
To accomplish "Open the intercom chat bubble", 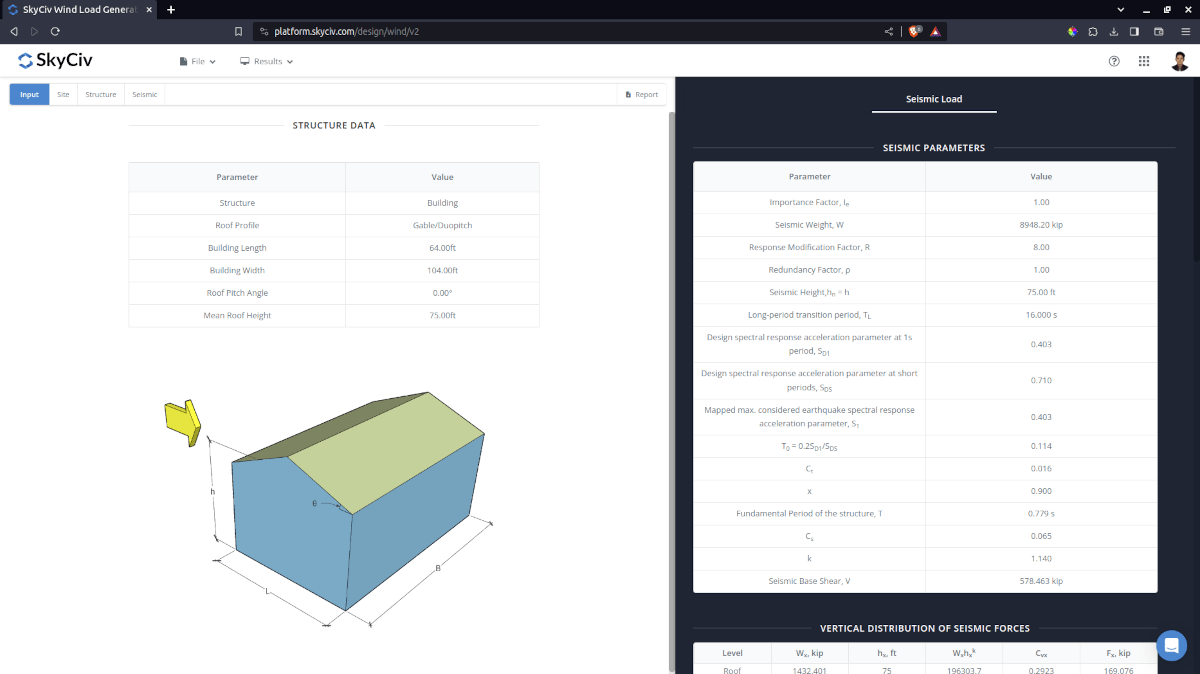I will [1171, 646].
